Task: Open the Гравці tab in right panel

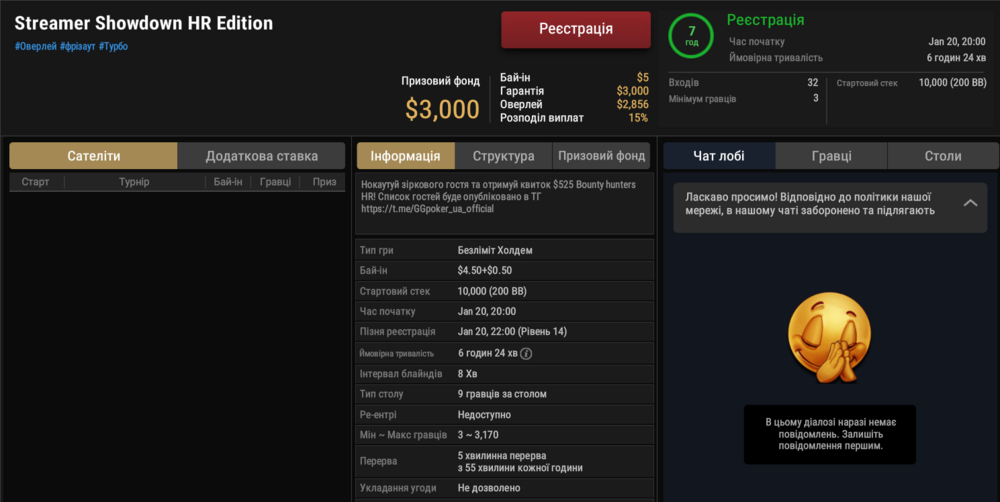Action: [831, 156]
